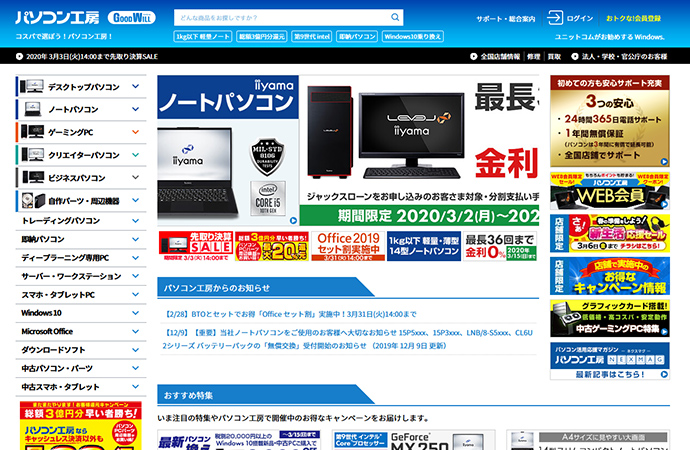Viewport: 690px width, 450px height.
Task: Click the arrow icon on NEXMAG banner
Action: pyautogui.click(x=664, y=374)
